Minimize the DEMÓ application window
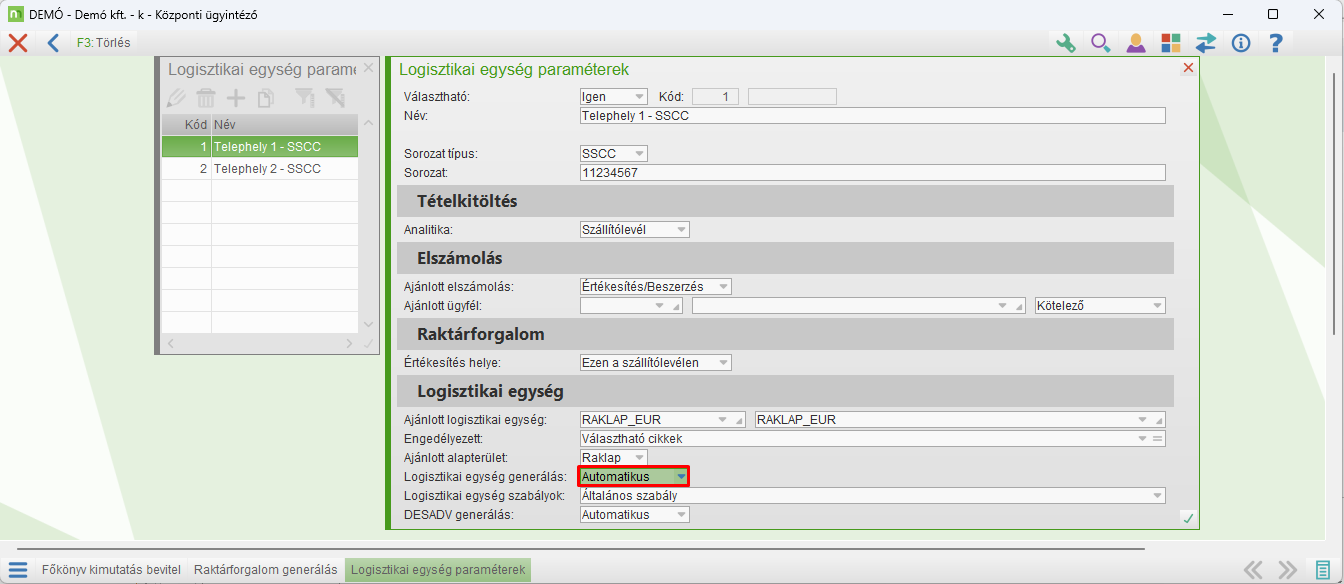This screenshot has height=584, width=1344. point(1227,14)
